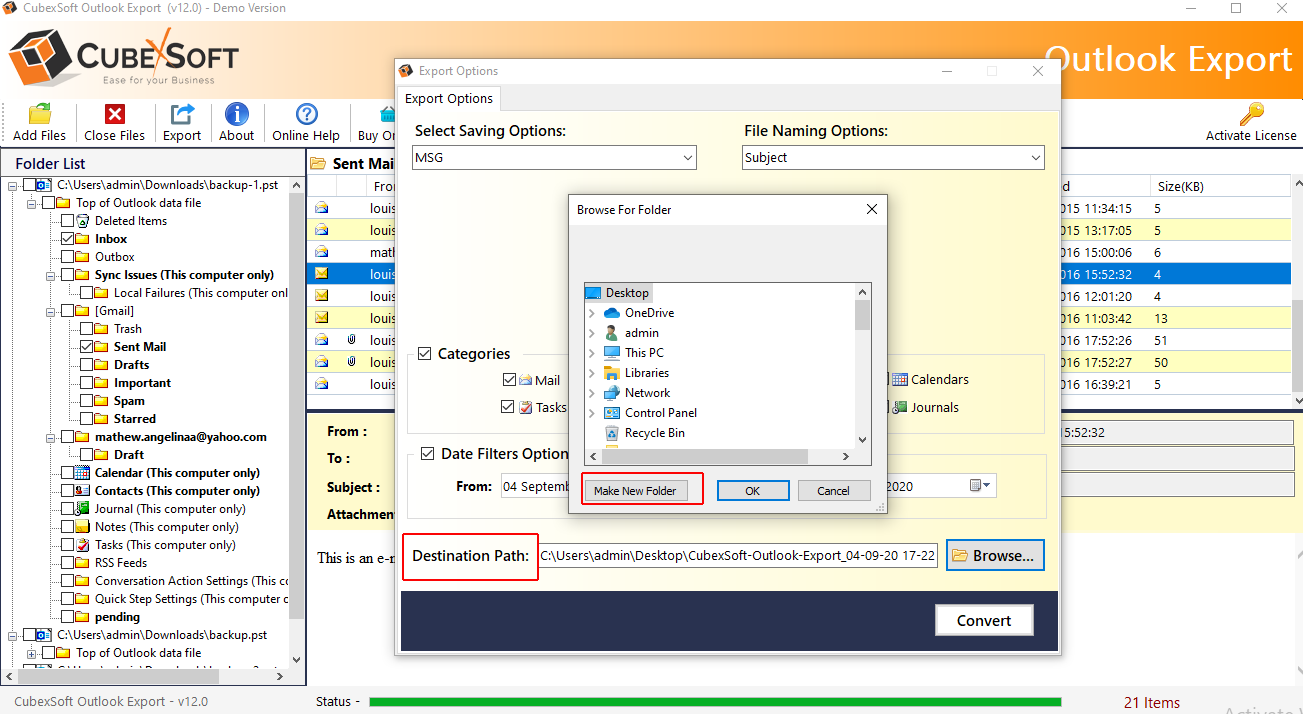Click the Tasks (This computer only) folder icon

pyautogui.click(x=84, y=545)
